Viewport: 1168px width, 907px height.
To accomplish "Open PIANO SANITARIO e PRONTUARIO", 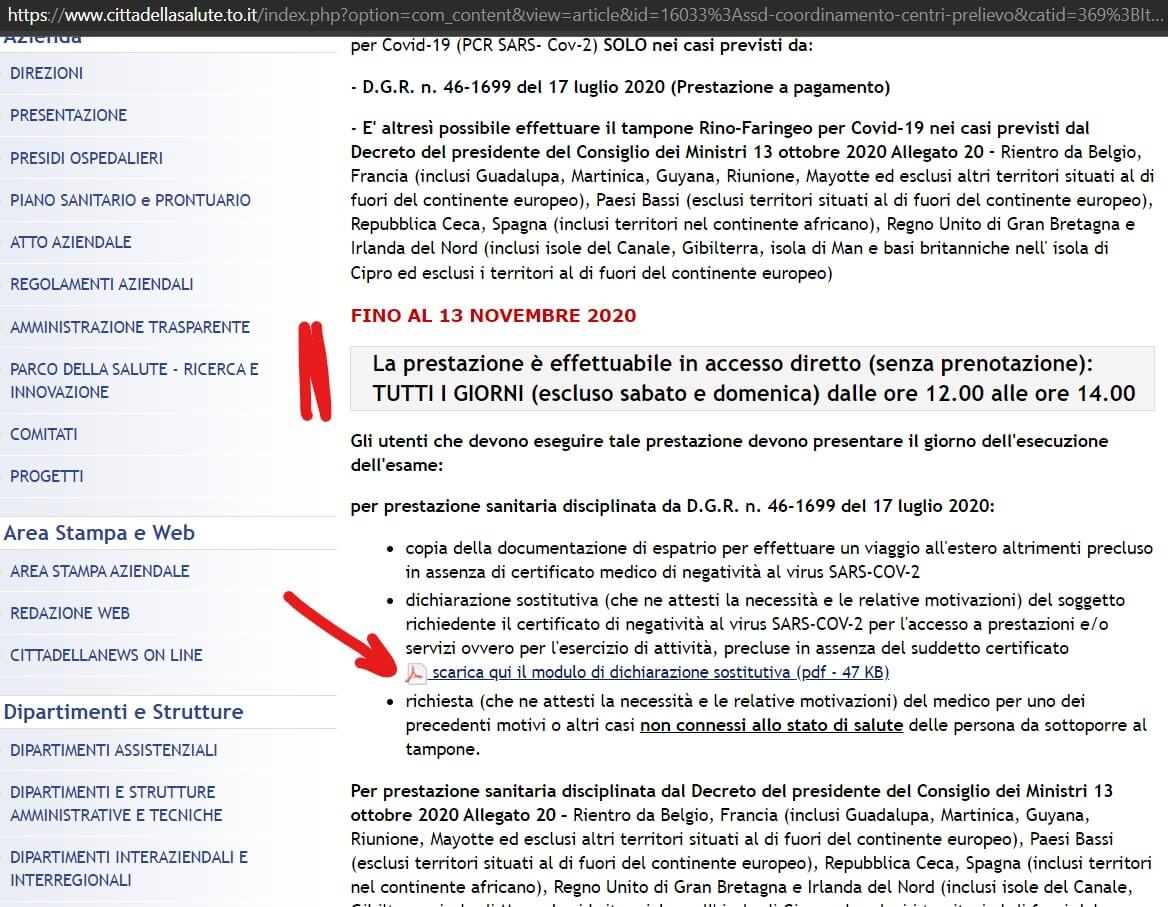I will pyautogui.click(x=130, y=200).
